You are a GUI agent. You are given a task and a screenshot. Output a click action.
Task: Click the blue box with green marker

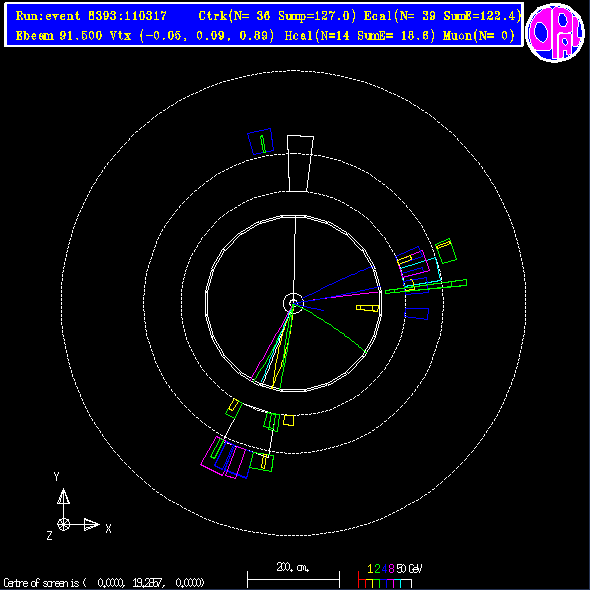(260, 141)
